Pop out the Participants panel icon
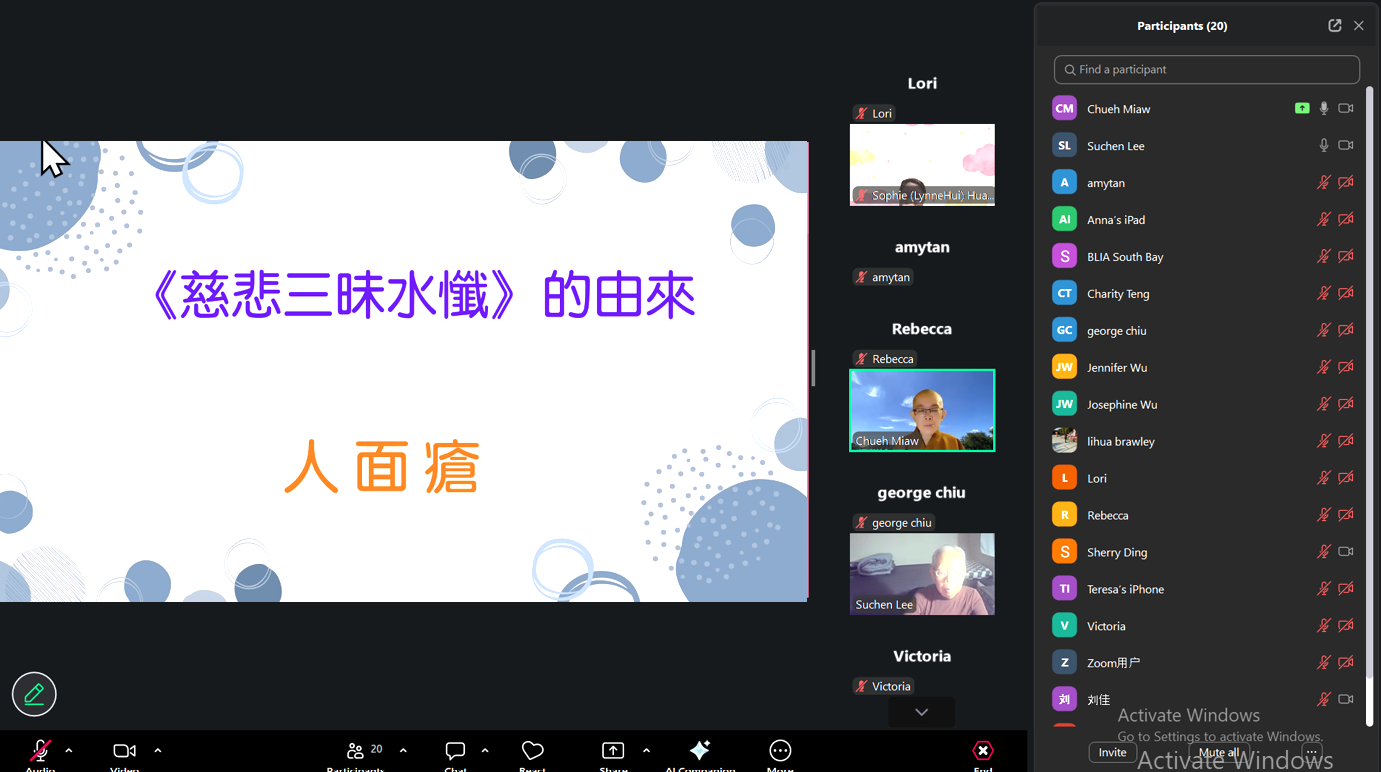This screenshot has width=1381, height=772. tap(1334, 25)
